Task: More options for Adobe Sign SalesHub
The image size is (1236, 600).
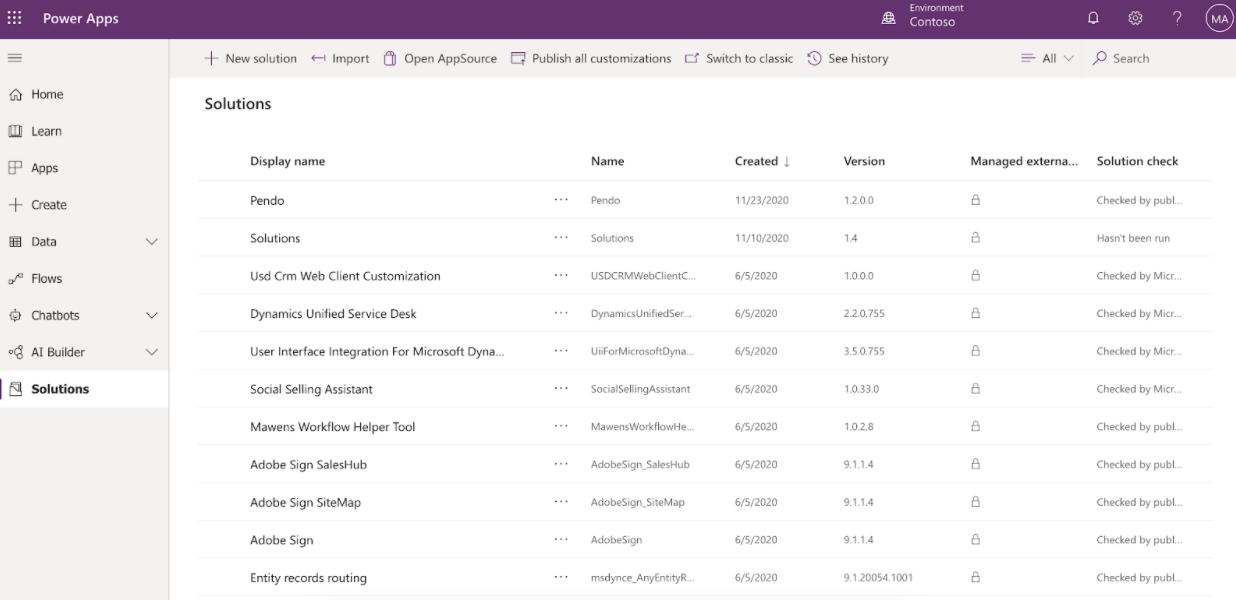Action: pos(561,464)
